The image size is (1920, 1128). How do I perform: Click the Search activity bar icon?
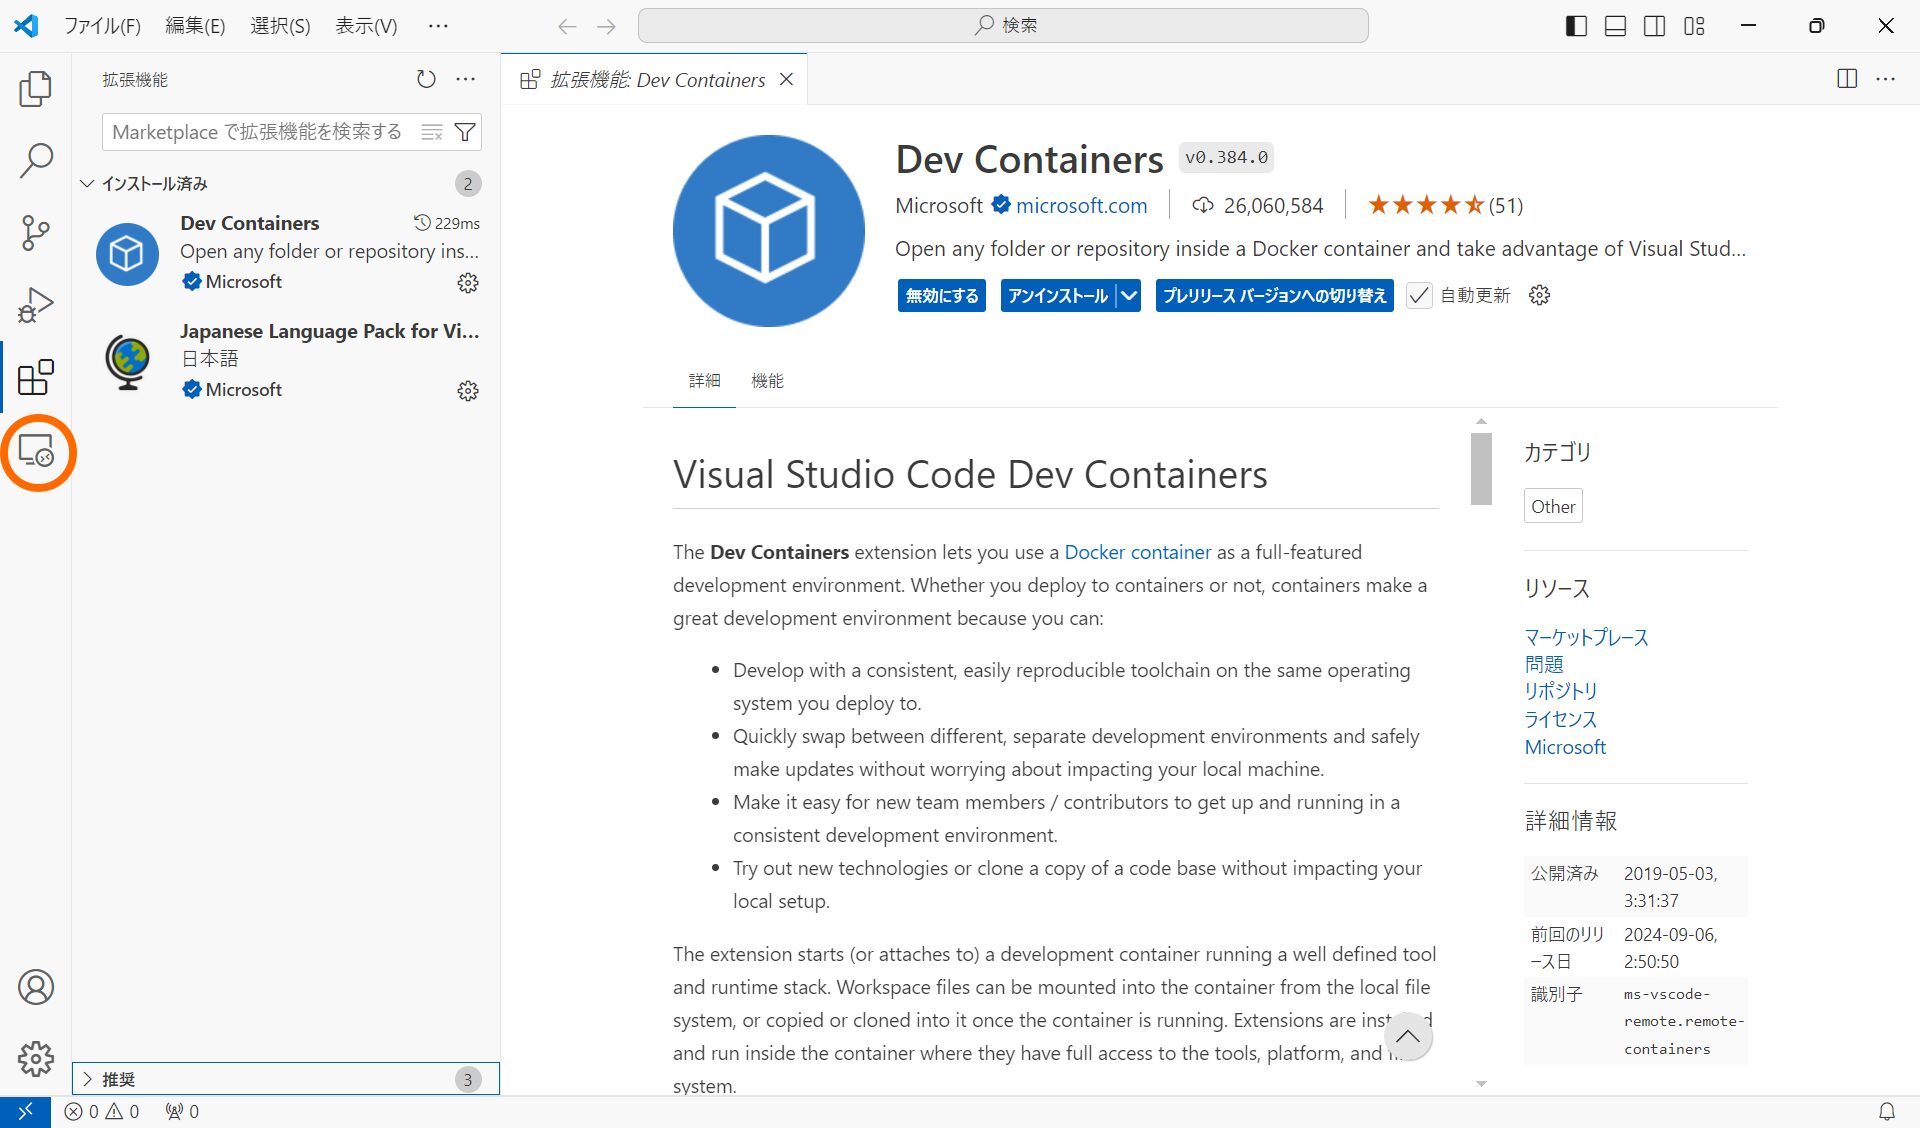(x=36, y=161)
